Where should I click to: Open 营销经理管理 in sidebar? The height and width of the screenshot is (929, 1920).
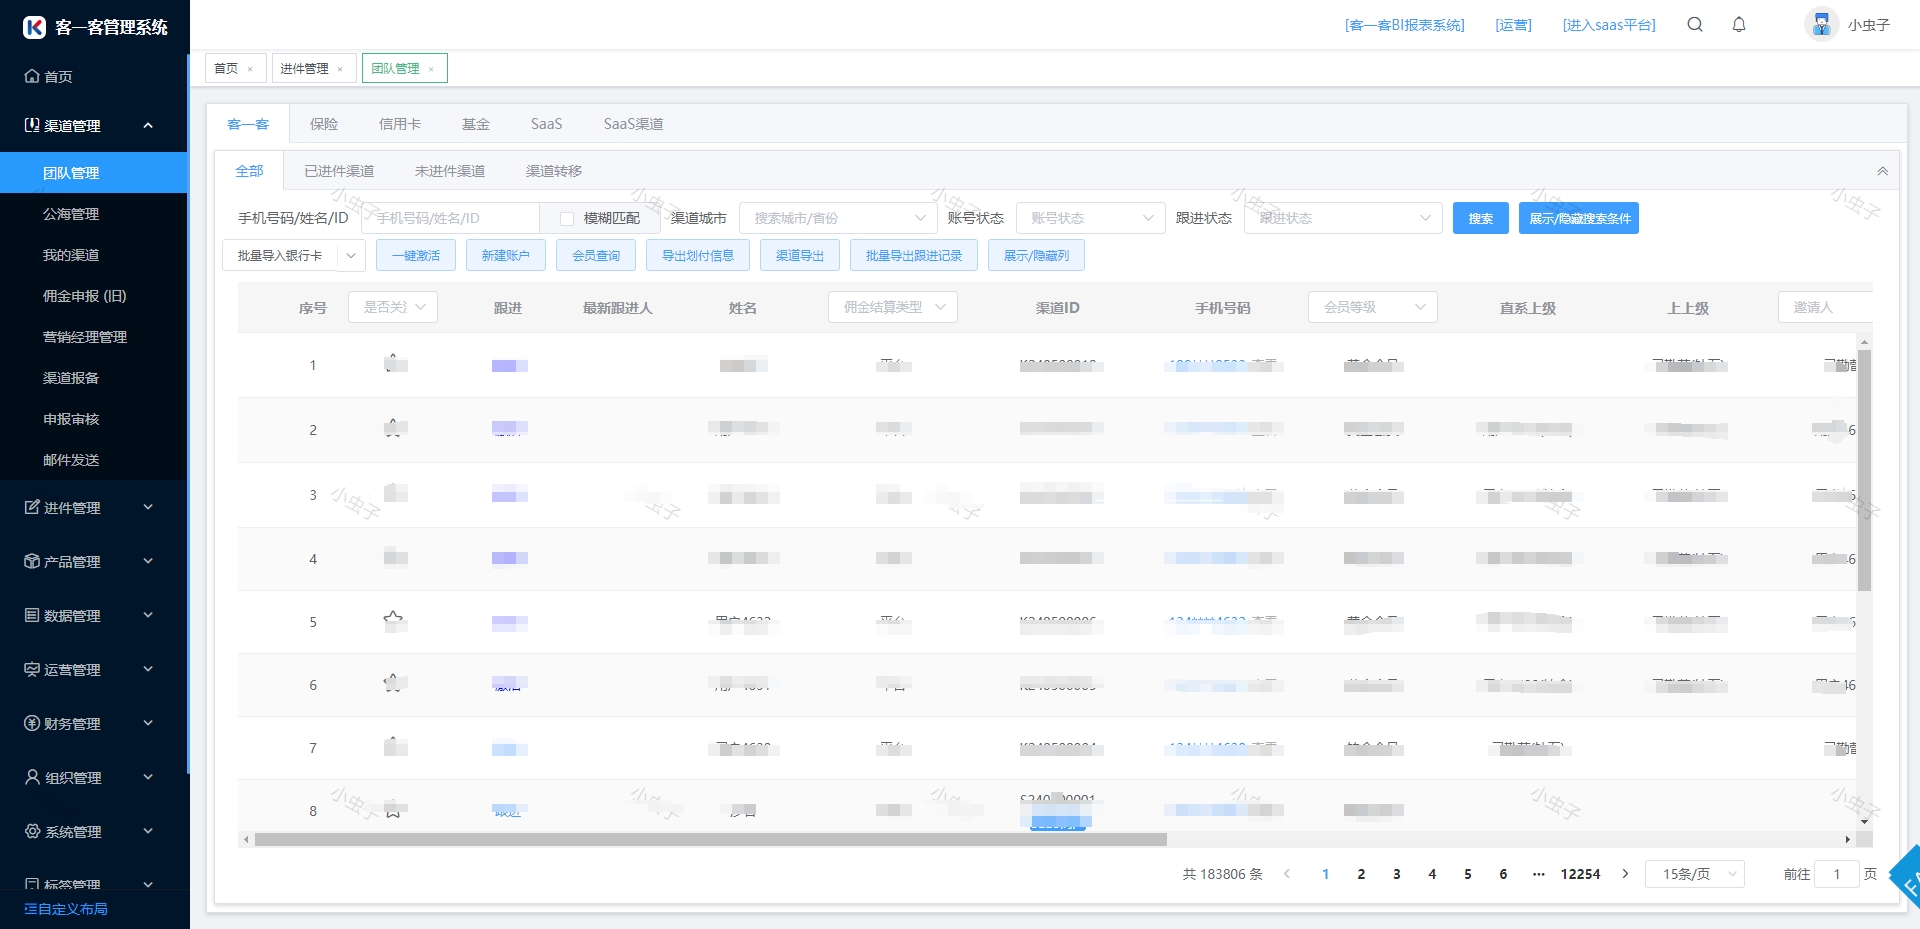coord(94,337)
